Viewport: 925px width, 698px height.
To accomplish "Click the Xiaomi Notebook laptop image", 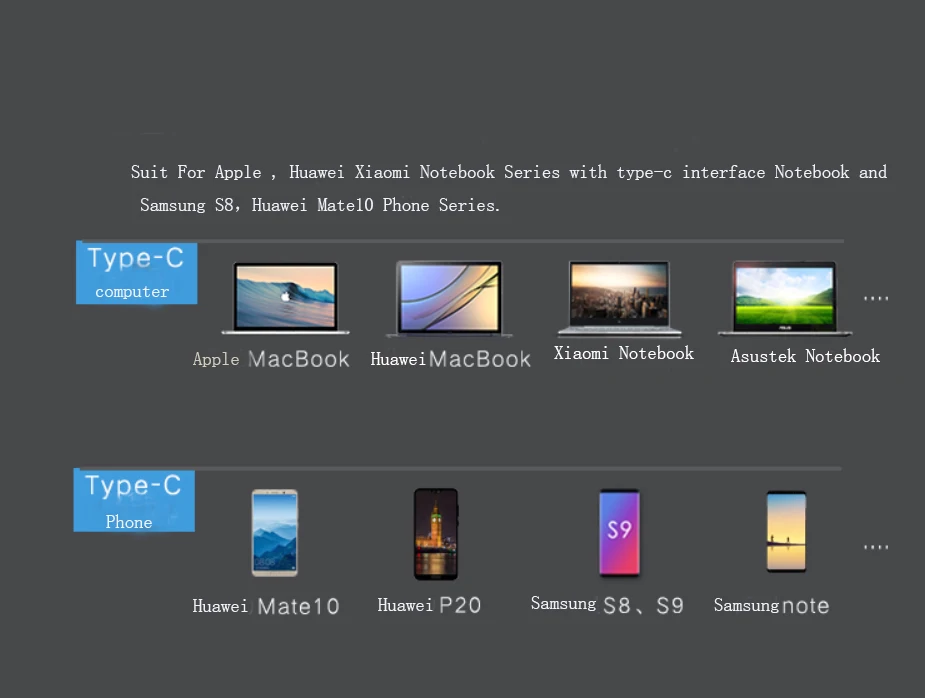I will coord(619,298).
